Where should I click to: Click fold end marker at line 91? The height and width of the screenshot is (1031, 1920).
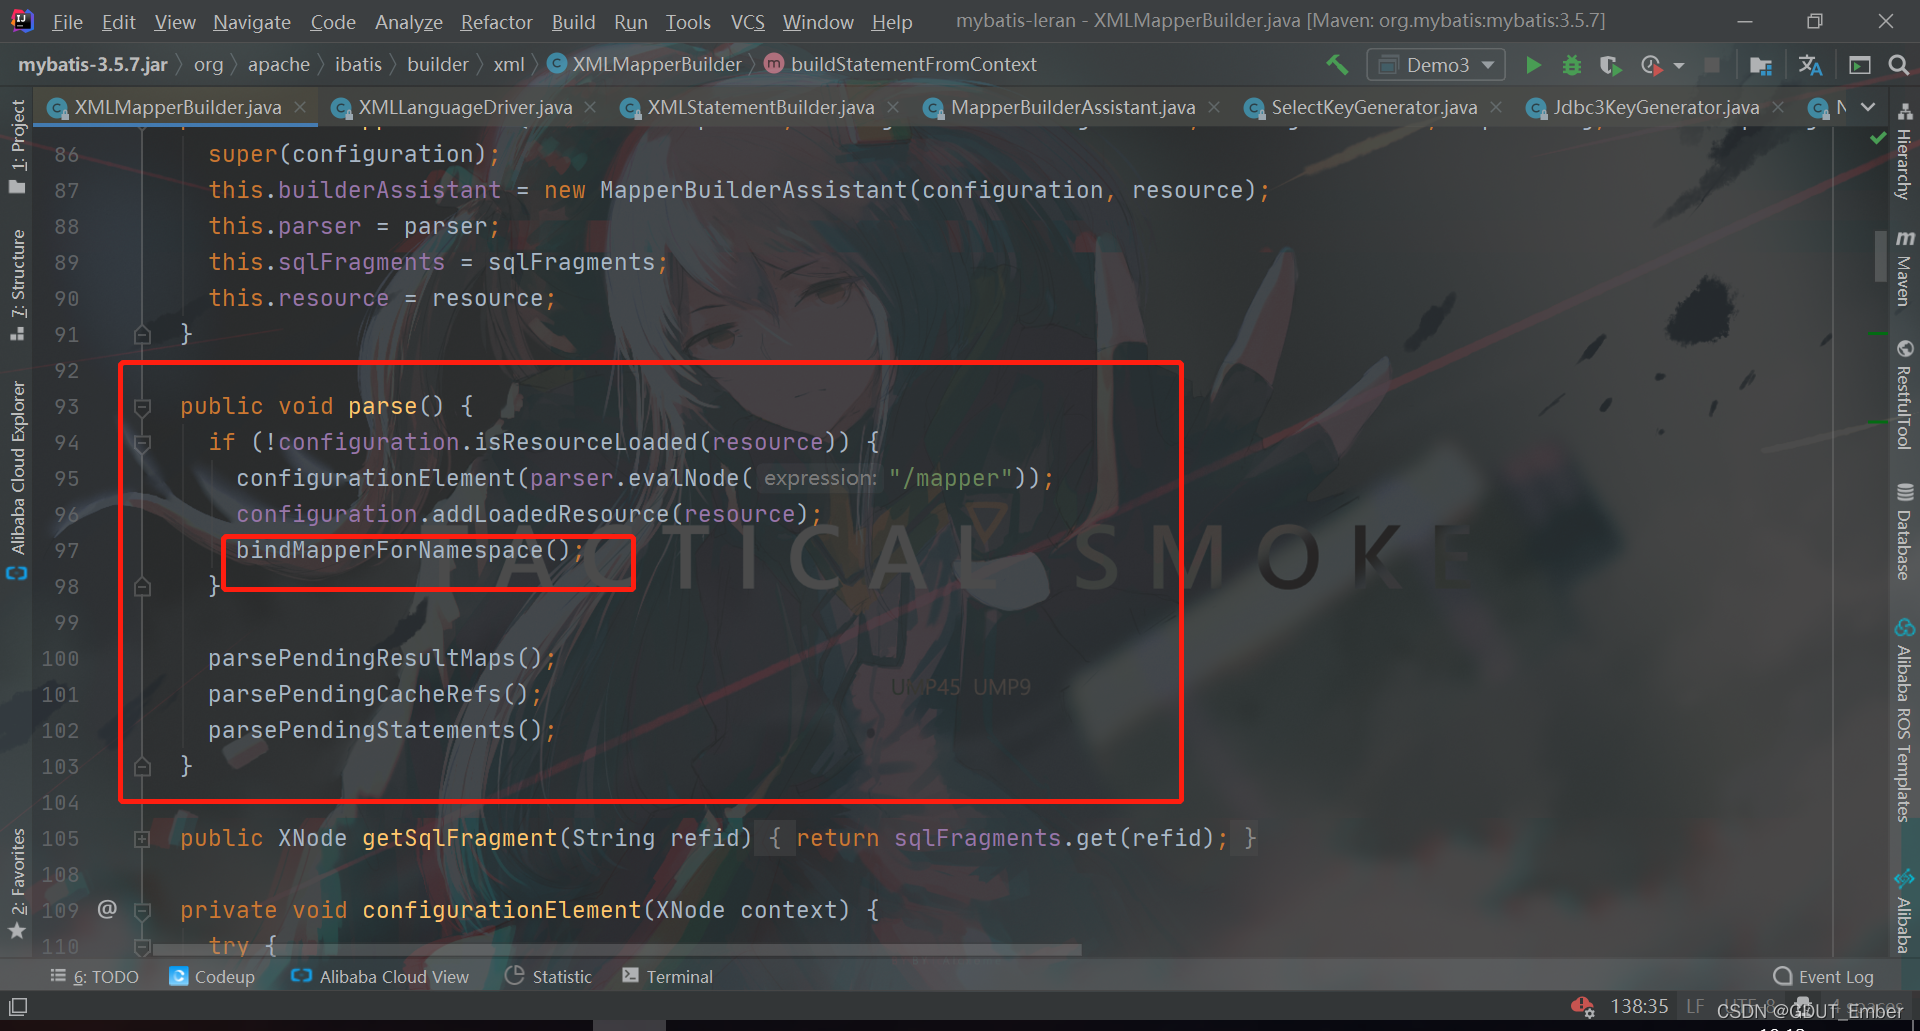tap(142, 334)
